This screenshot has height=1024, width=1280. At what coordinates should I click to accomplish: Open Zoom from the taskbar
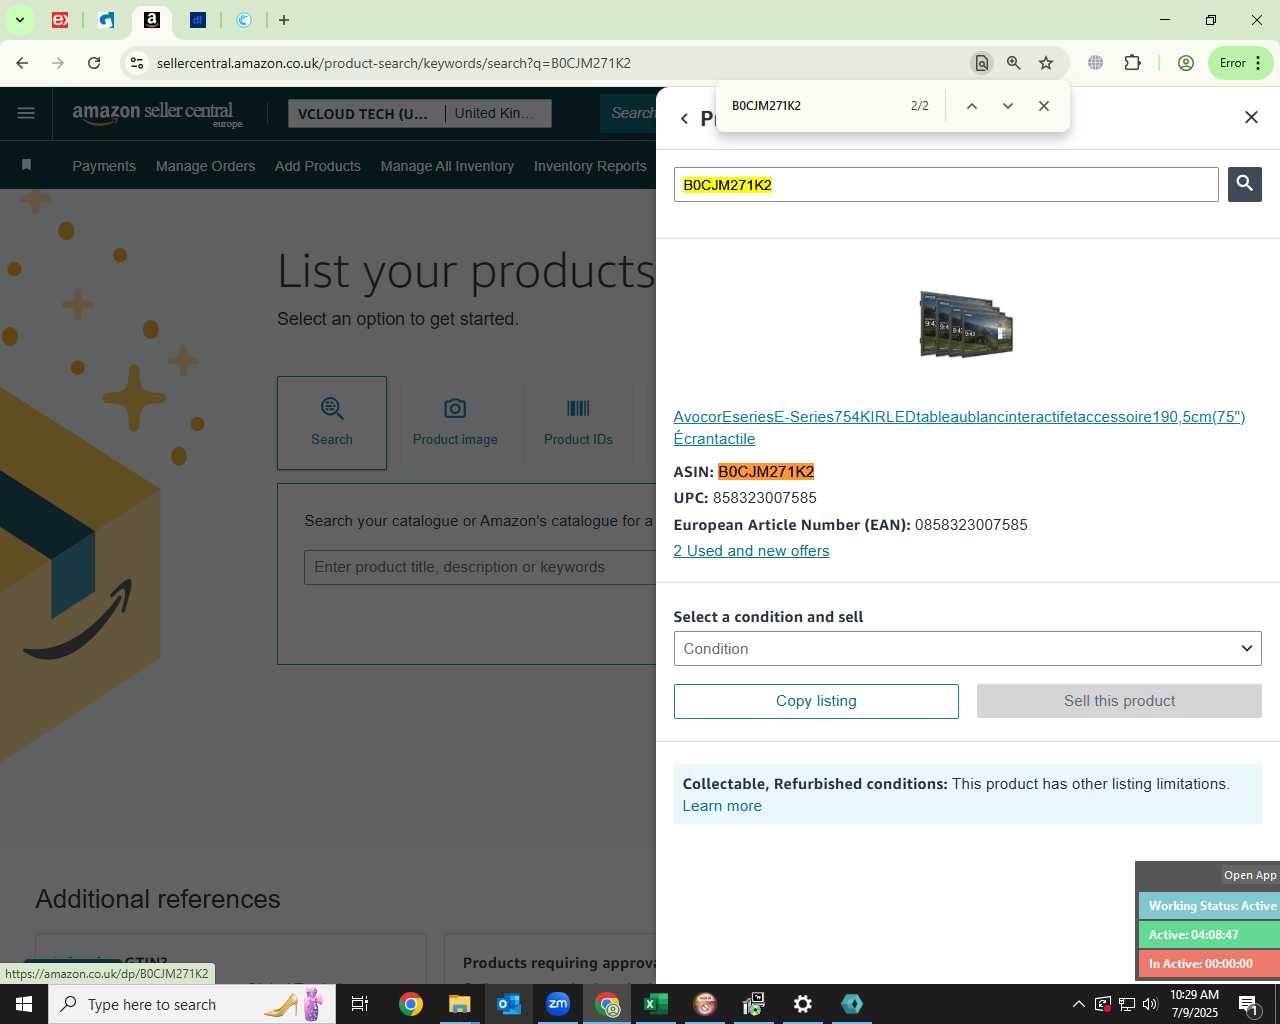(x=557, y=1004)
